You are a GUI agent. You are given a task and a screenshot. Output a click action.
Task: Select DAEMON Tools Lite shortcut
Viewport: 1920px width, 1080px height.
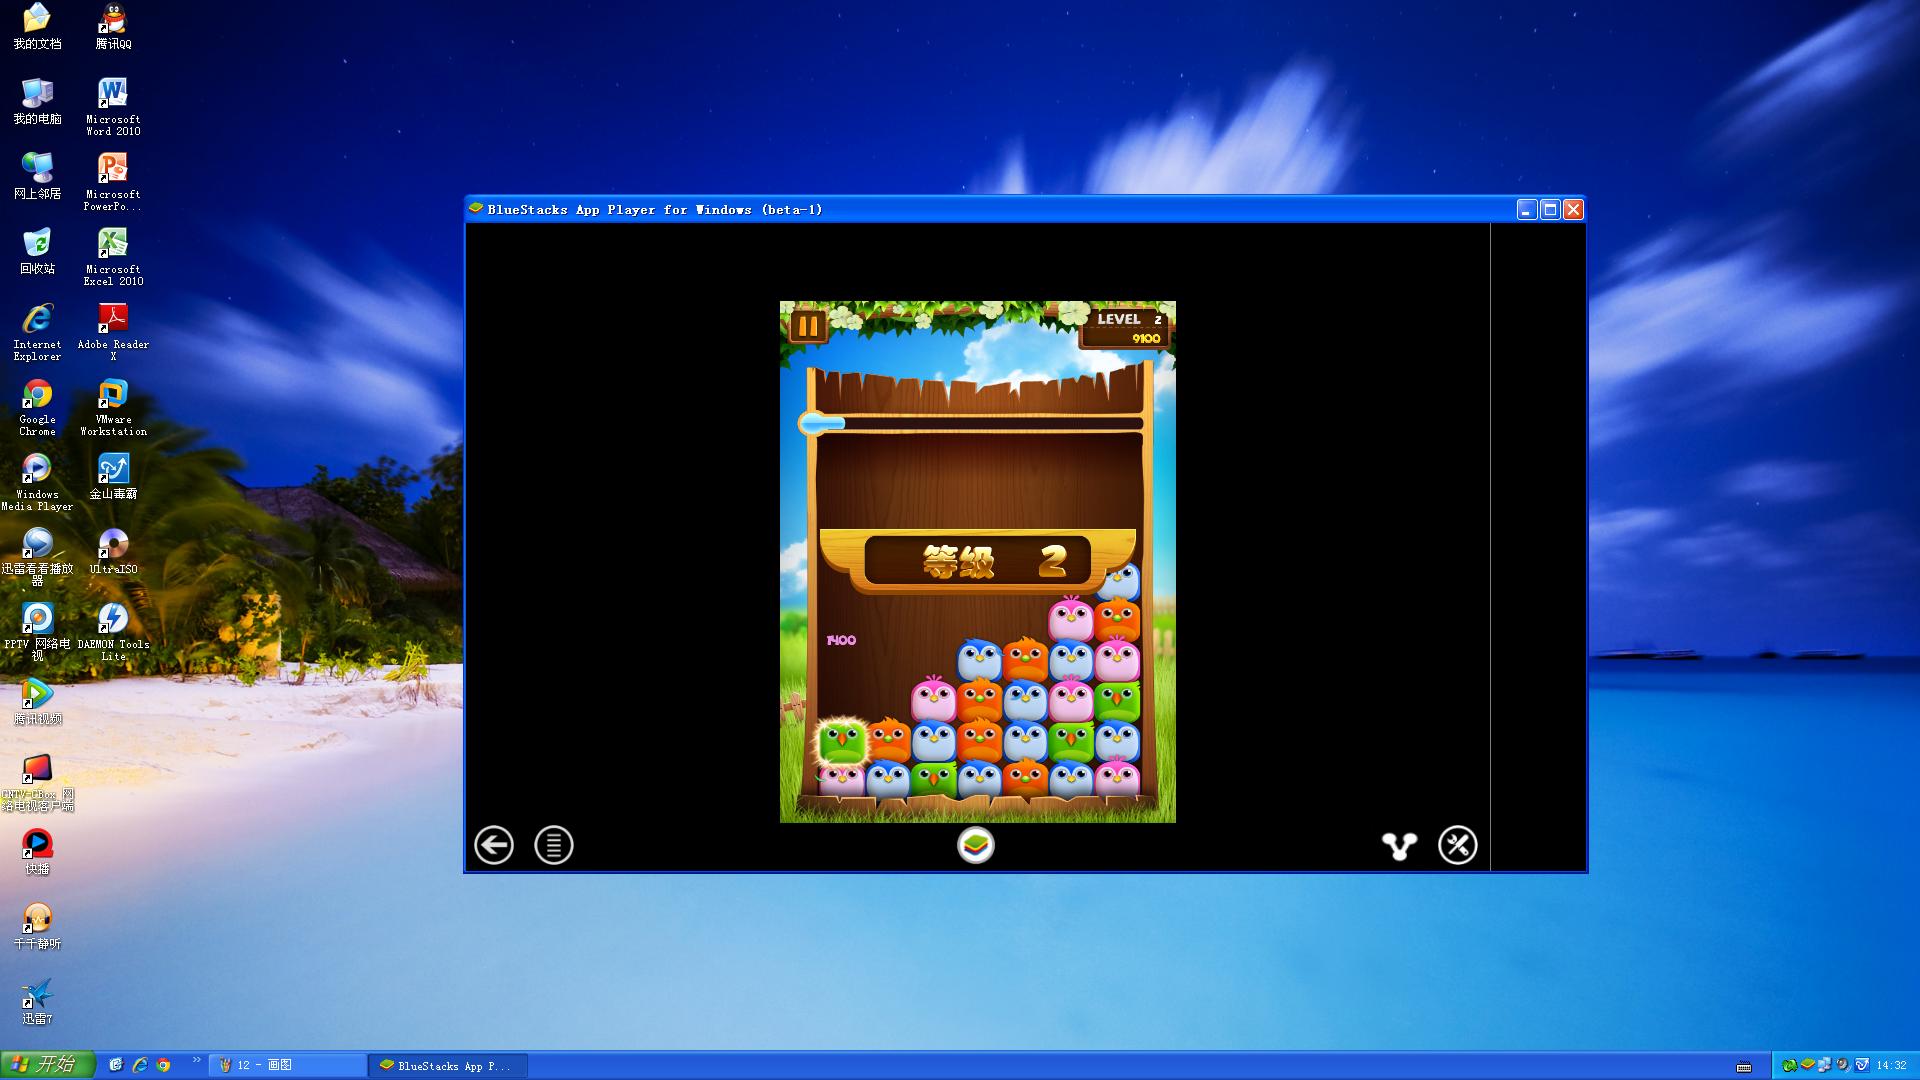(113, 631)
